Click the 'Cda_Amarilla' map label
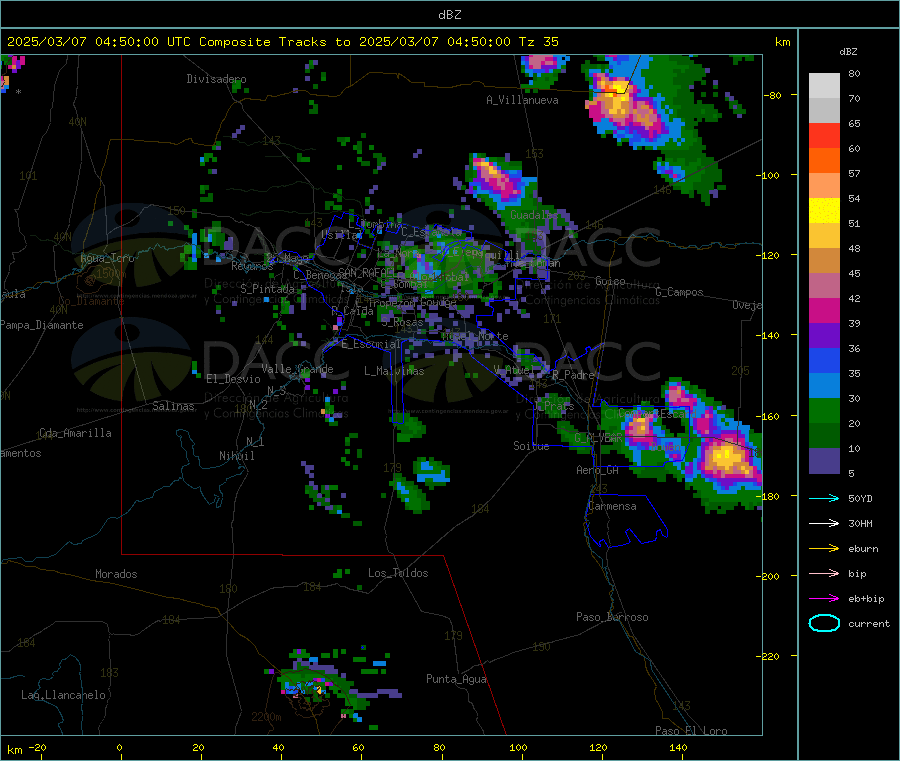Screen dimensions: 900x761 (x=75, y=433)
